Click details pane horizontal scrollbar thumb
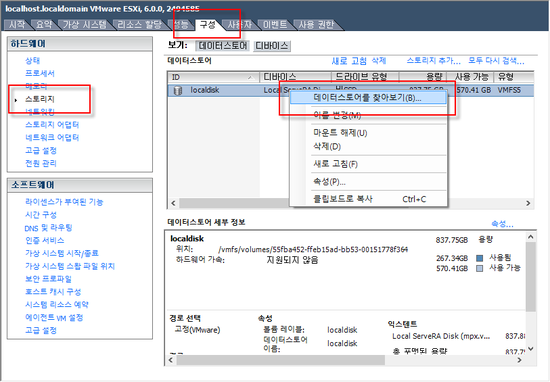Screen dimensions: 550x382 pos(281,360)
